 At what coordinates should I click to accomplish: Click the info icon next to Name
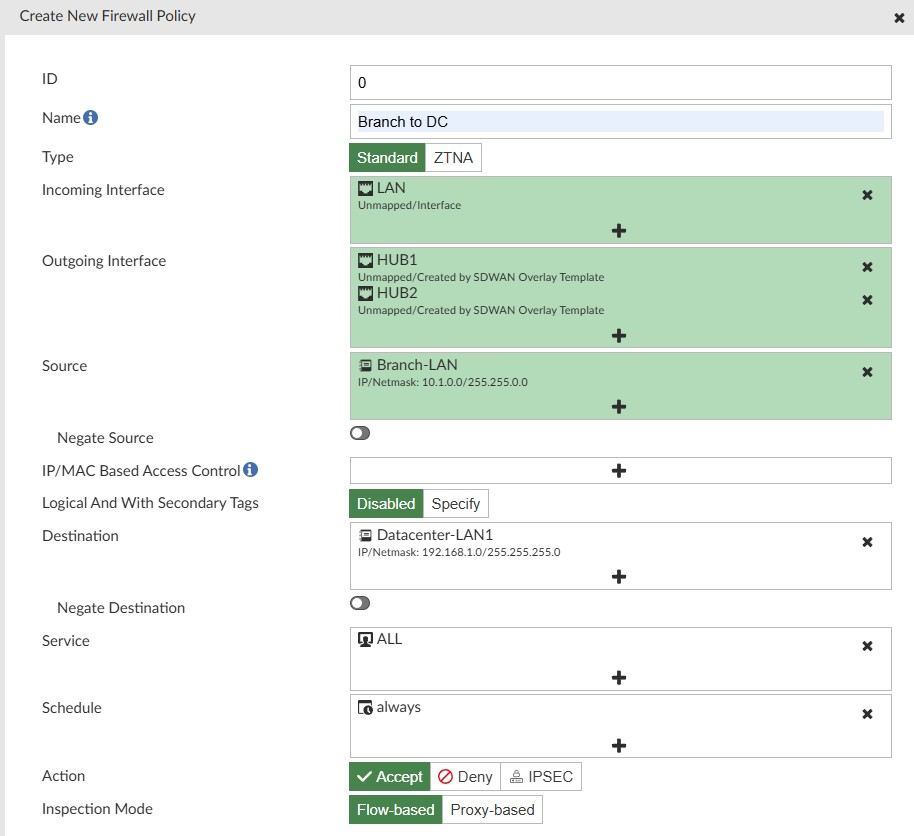[91, 118]
